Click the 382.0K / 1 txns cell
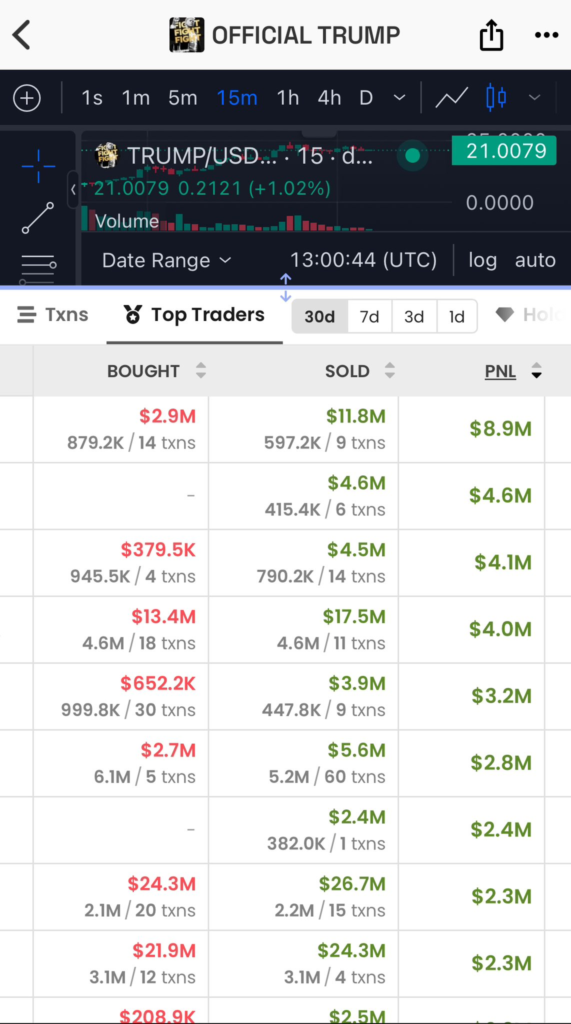 coord(326,843)
